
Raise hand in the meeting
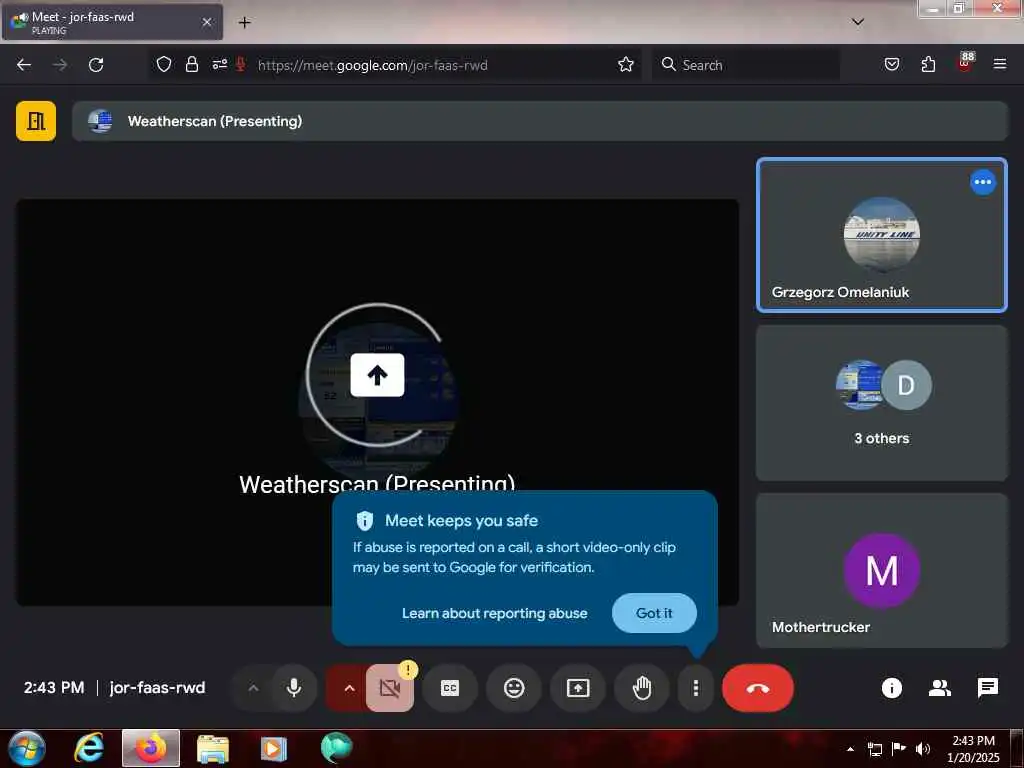click(x=642, y=688)
